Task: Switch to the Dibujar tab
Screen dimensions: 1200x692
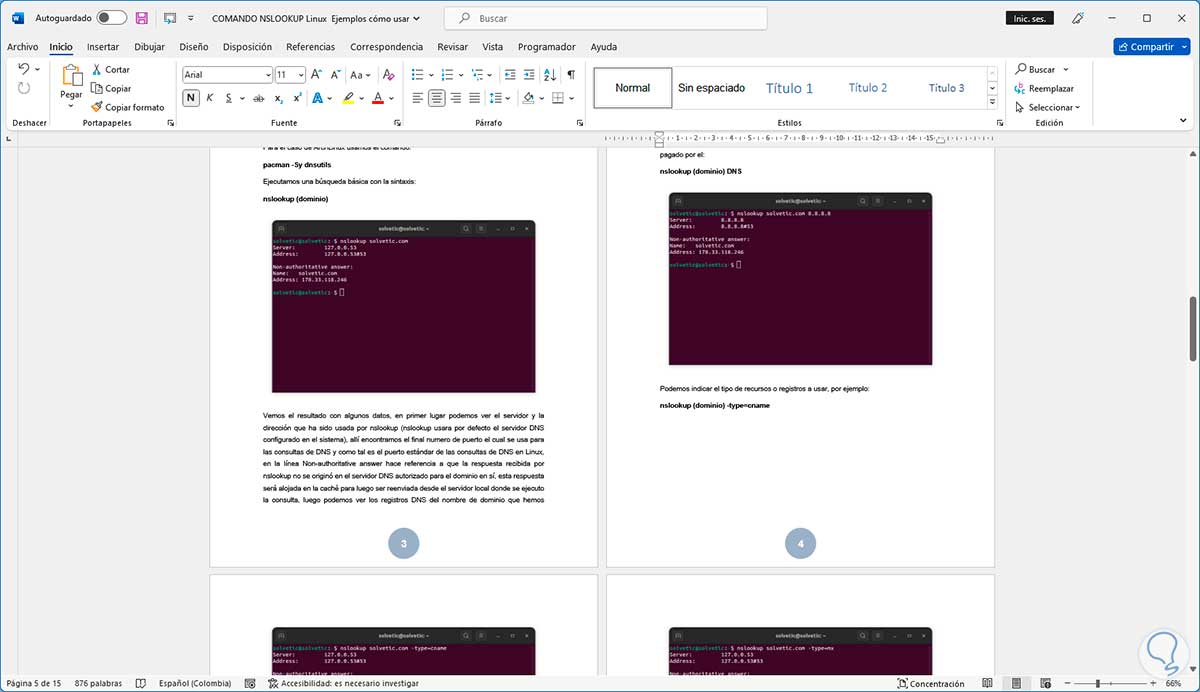Action: pyautogui.click(x=149, y=47)
